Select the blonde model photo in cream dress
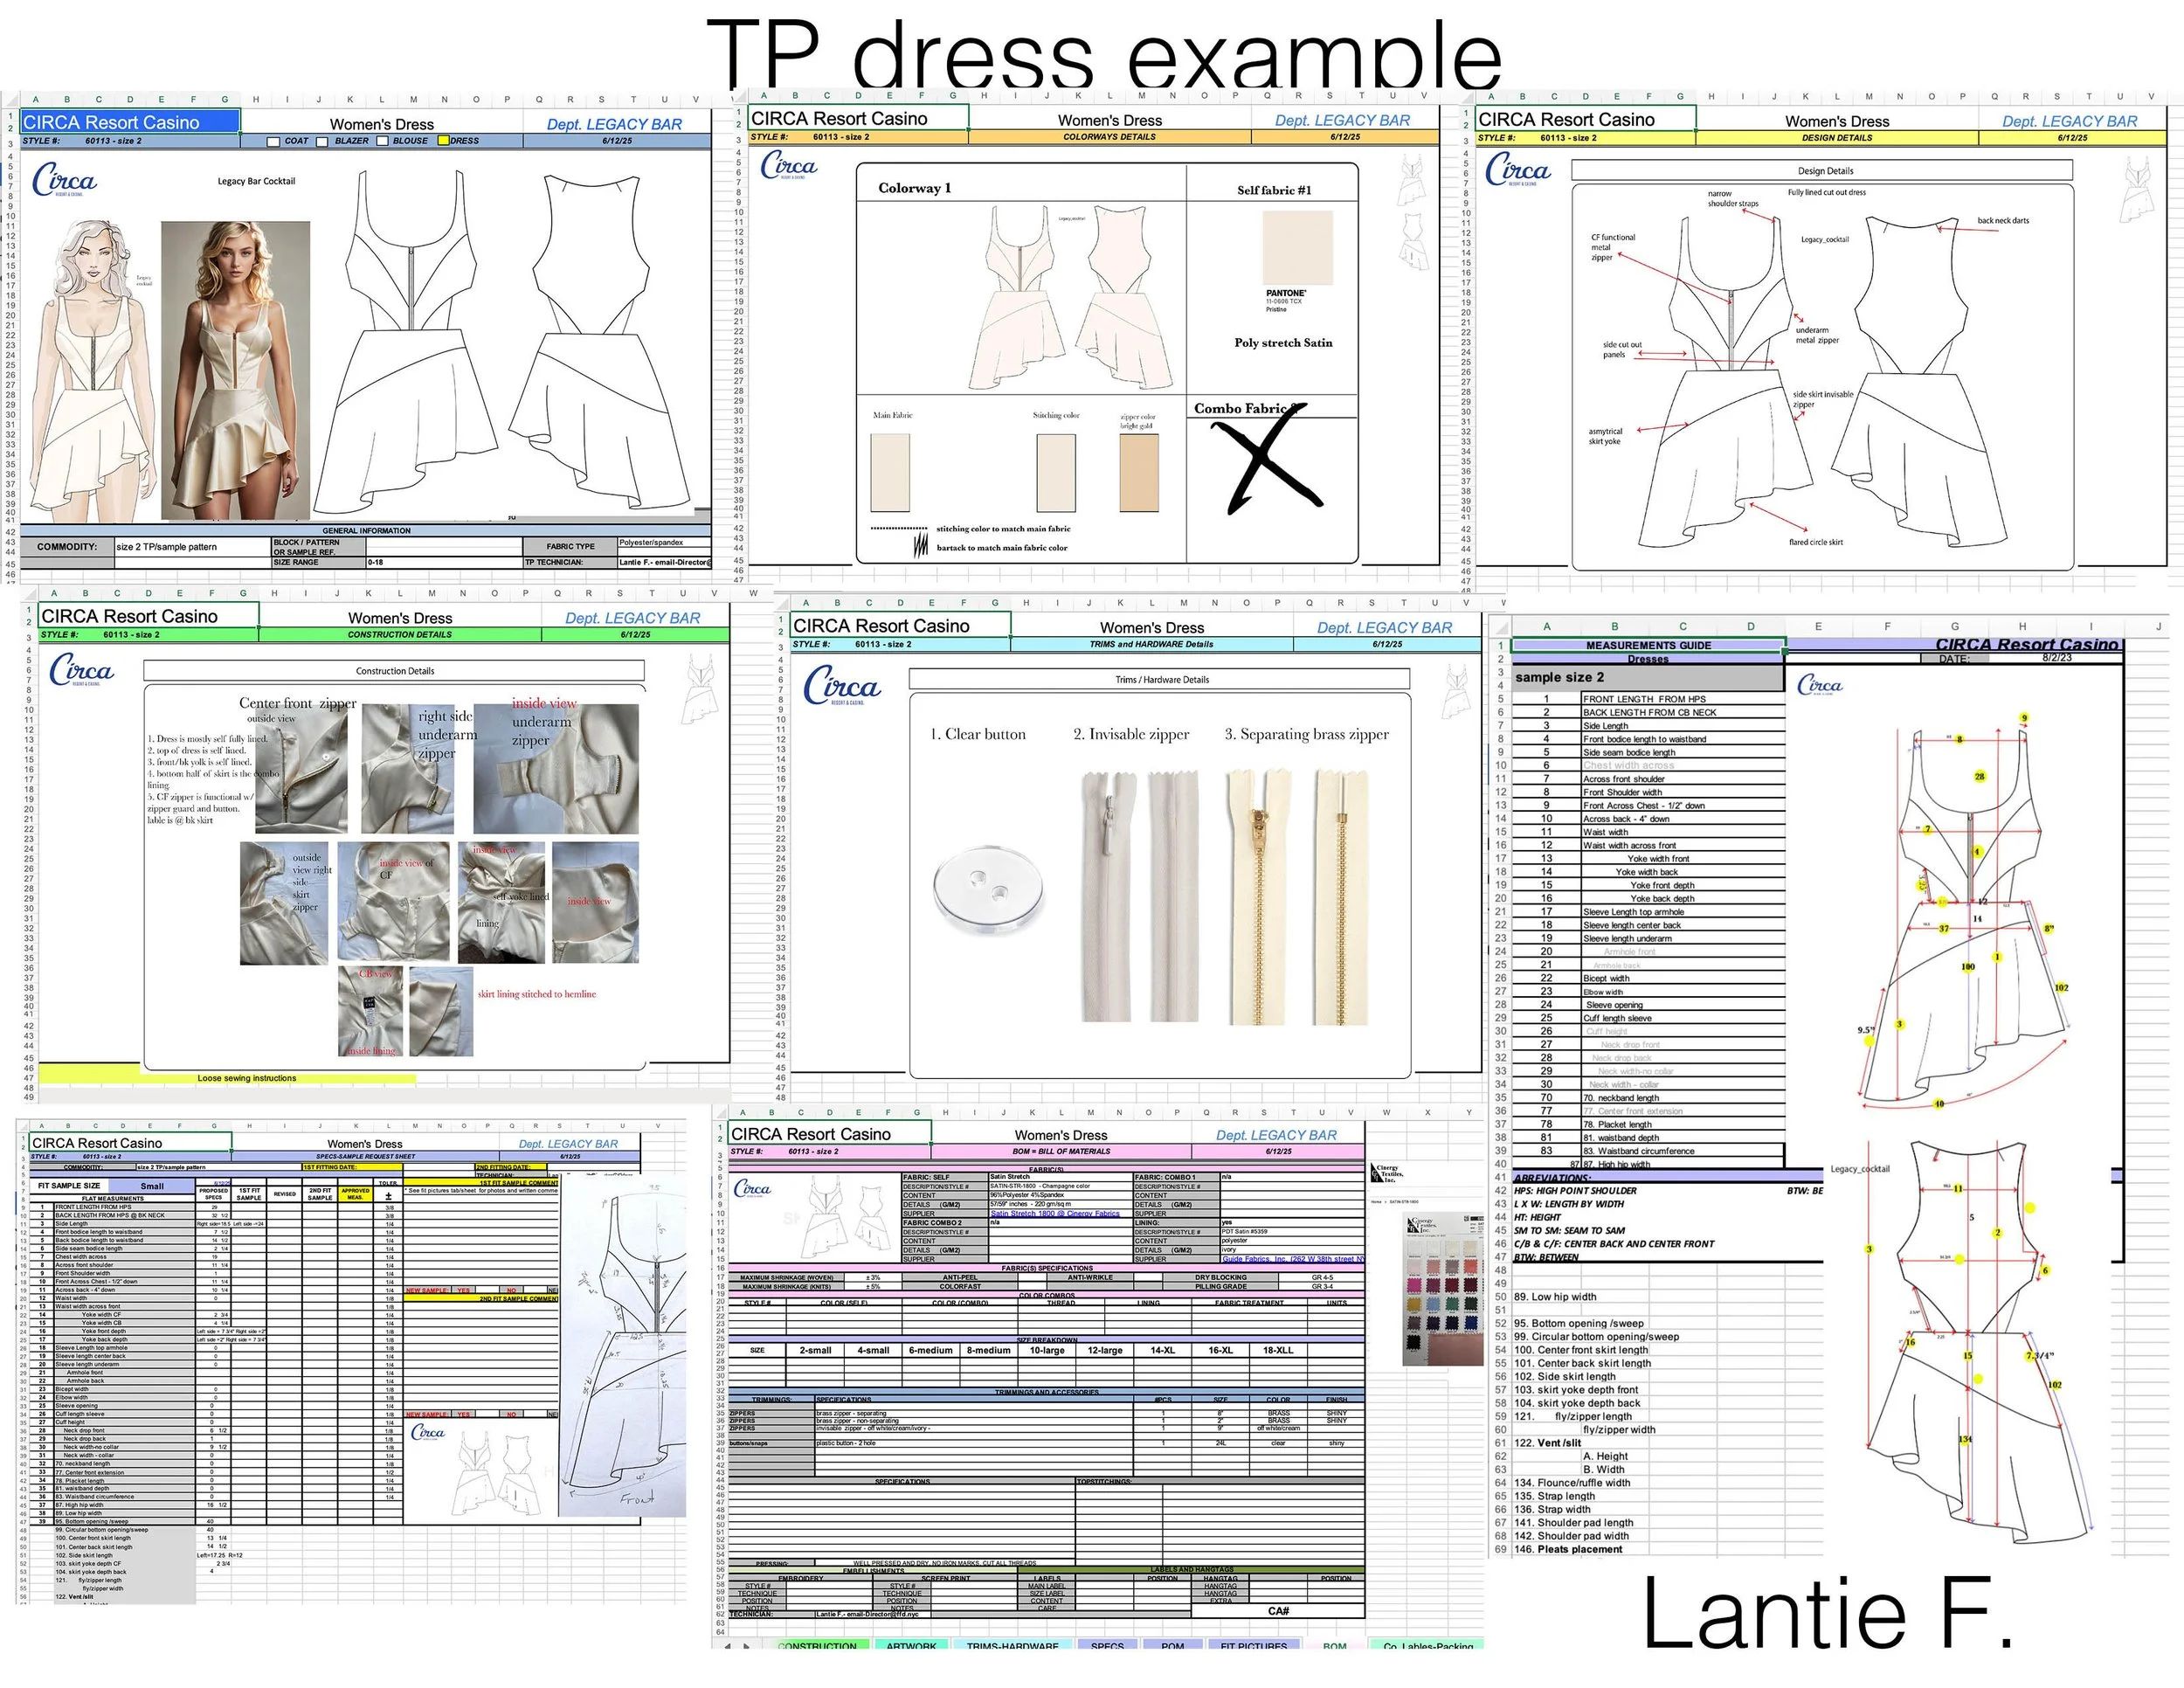Viewport: 2184px width, 1688px height. tap(235, 370)
